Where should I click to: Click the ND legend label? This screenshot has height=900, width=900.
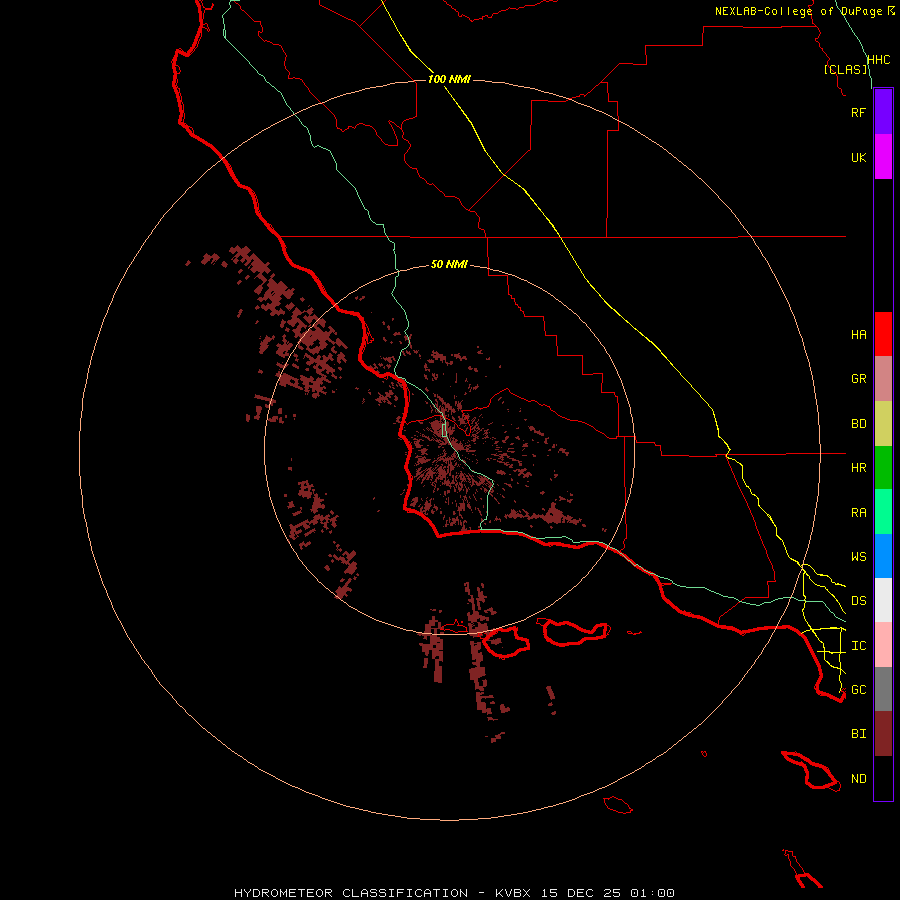[859, 779]
